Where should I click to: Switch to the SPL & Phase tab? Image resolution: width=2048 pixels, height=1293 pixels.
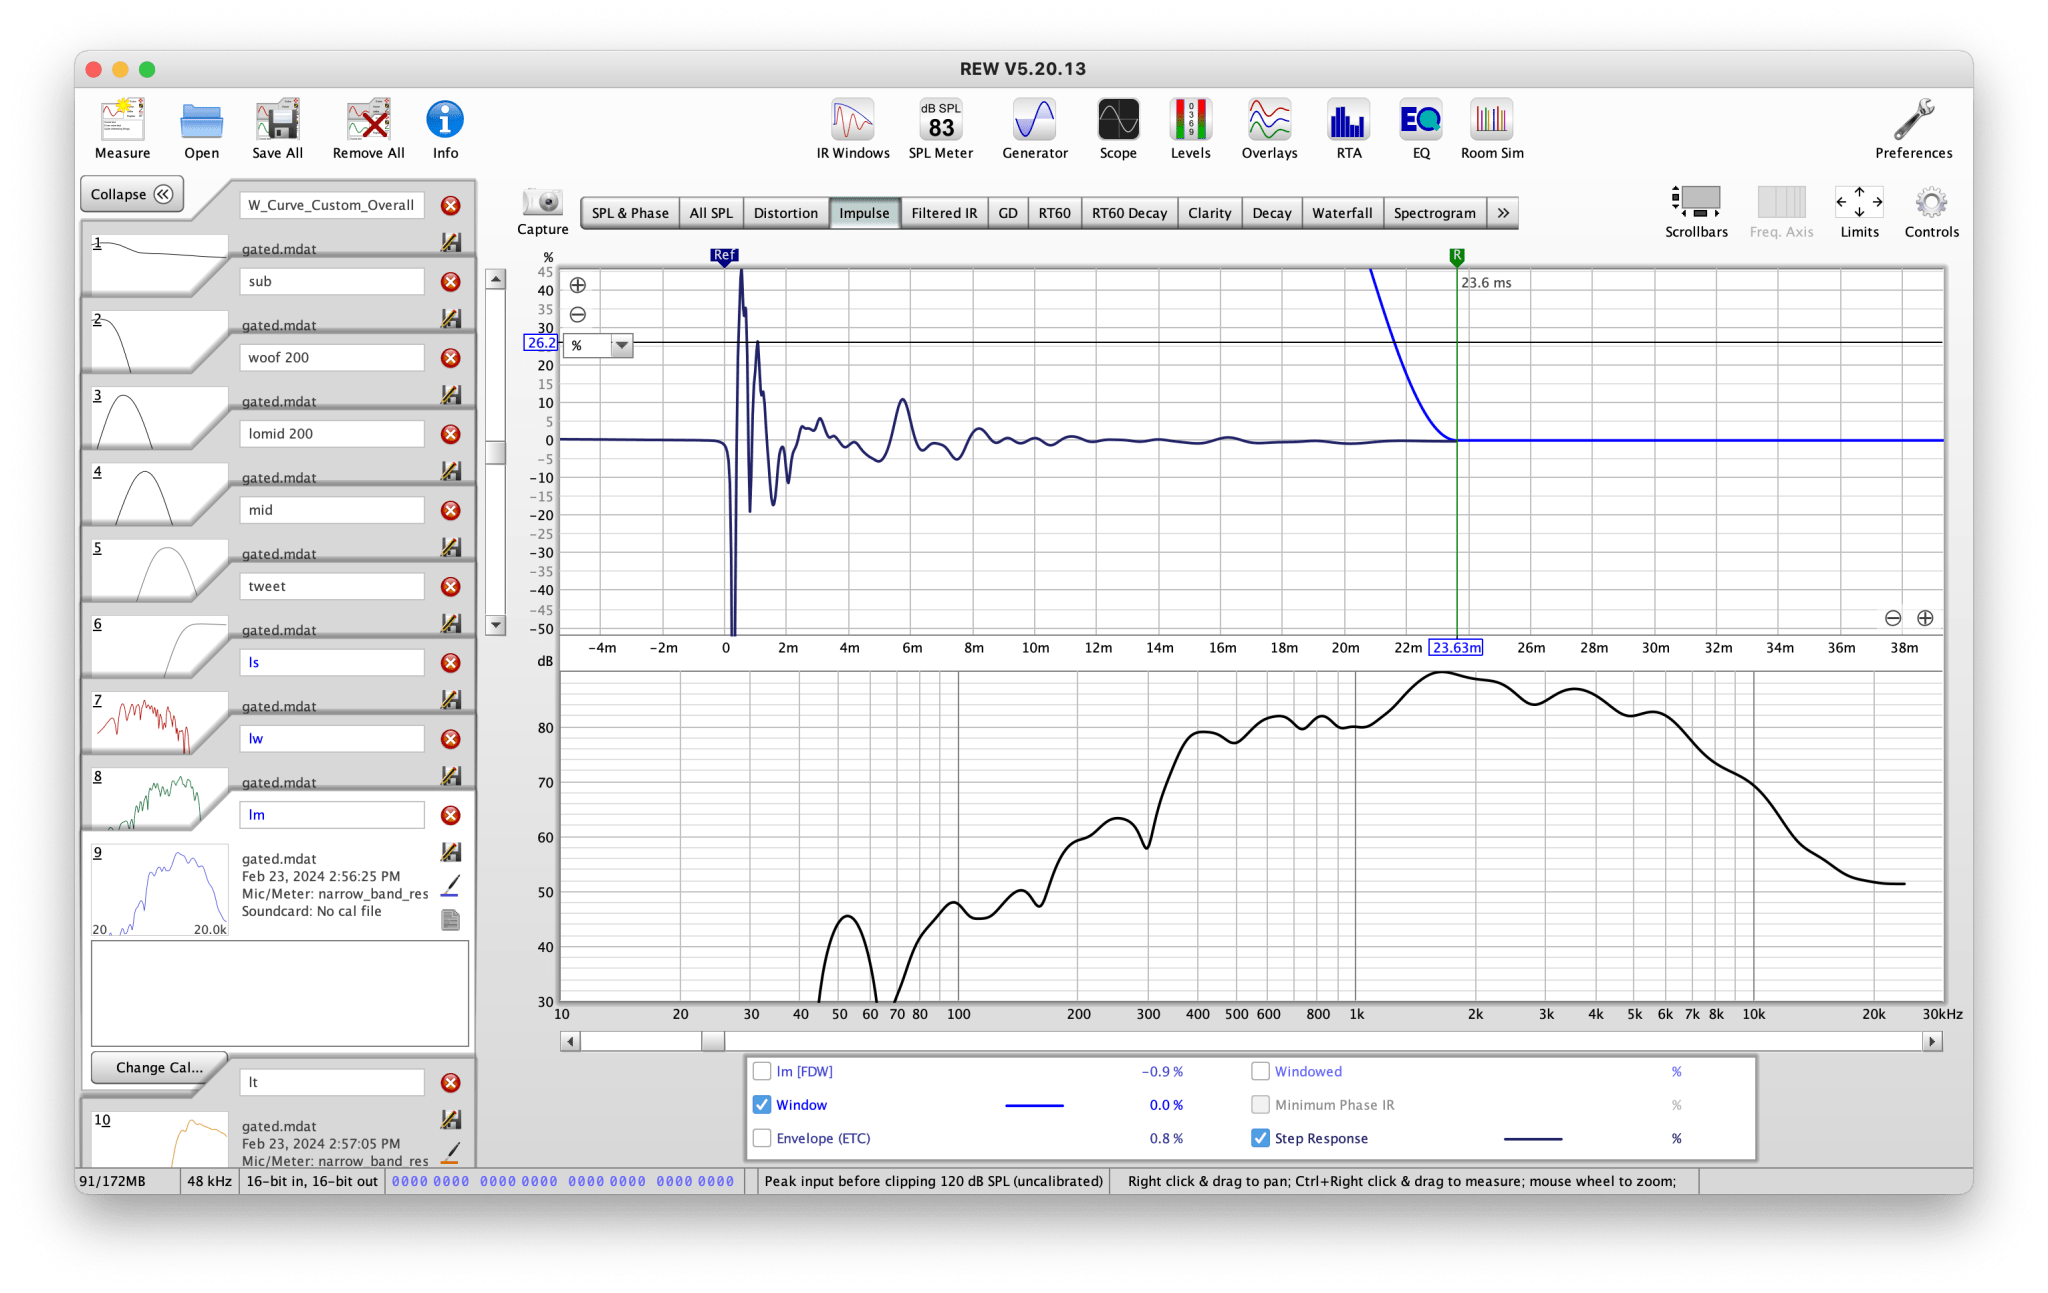pyautogui.click(x=630, y=213)
